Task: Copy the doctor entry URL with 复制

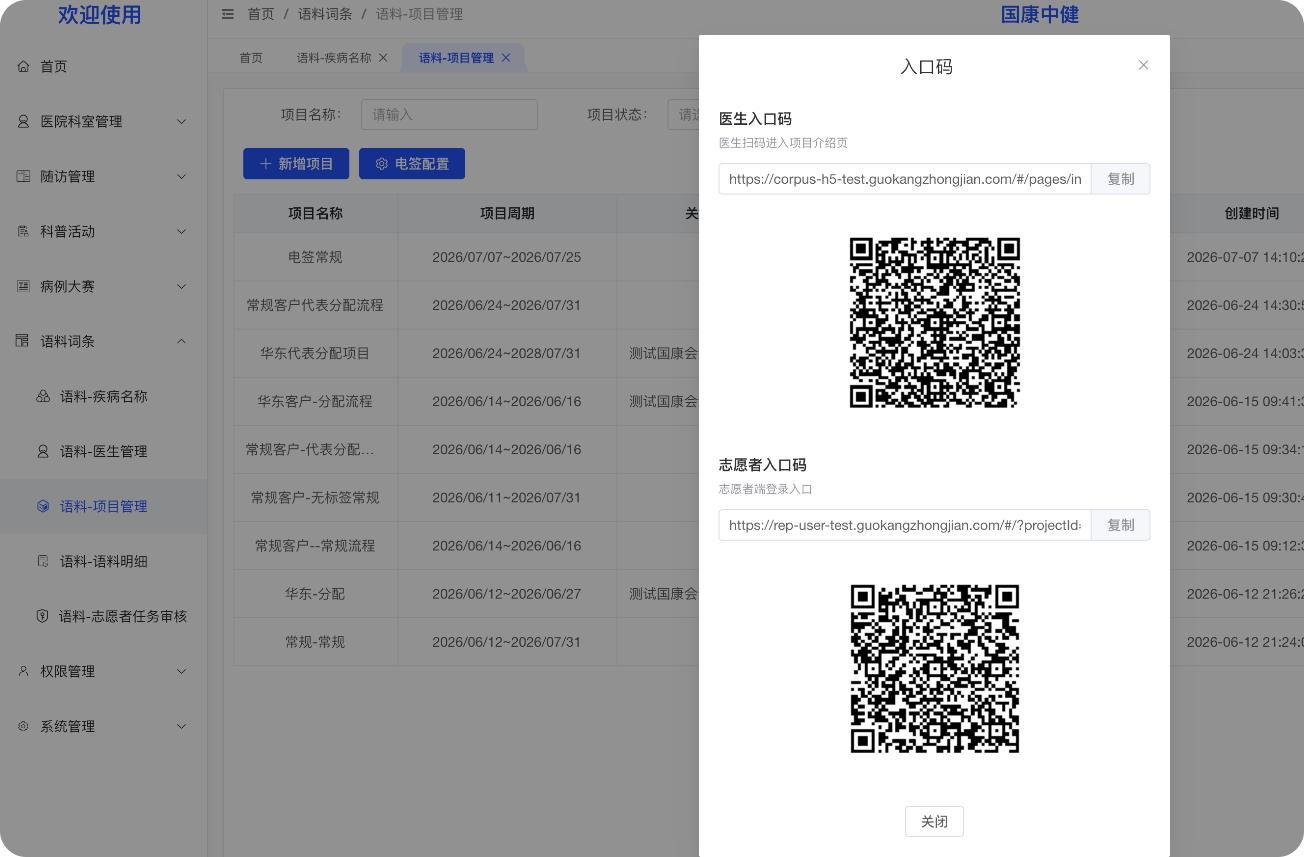Action: 1120,179
